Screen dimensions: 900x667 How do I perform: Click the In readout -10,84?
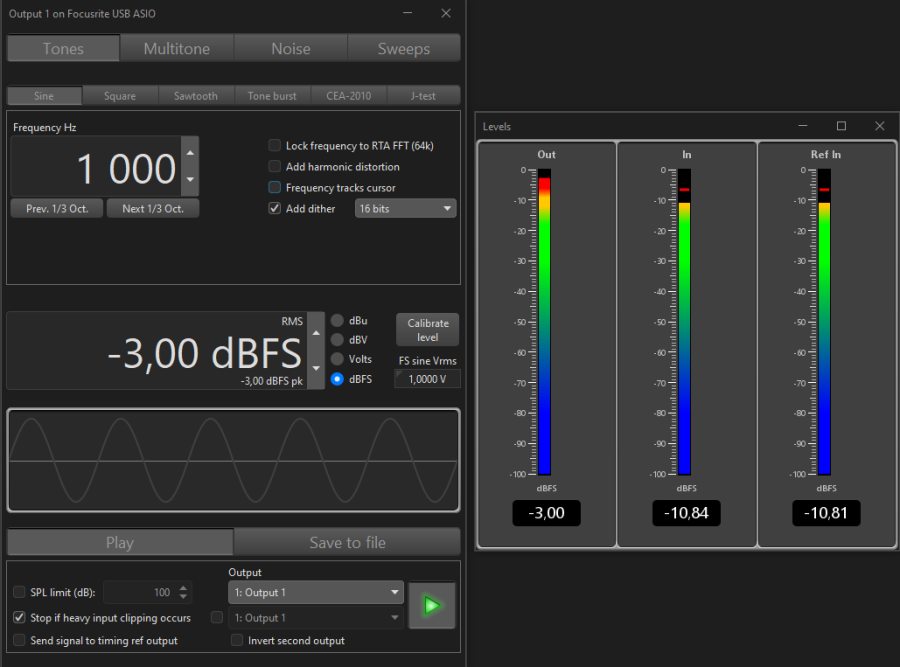[x=686, y=513]
